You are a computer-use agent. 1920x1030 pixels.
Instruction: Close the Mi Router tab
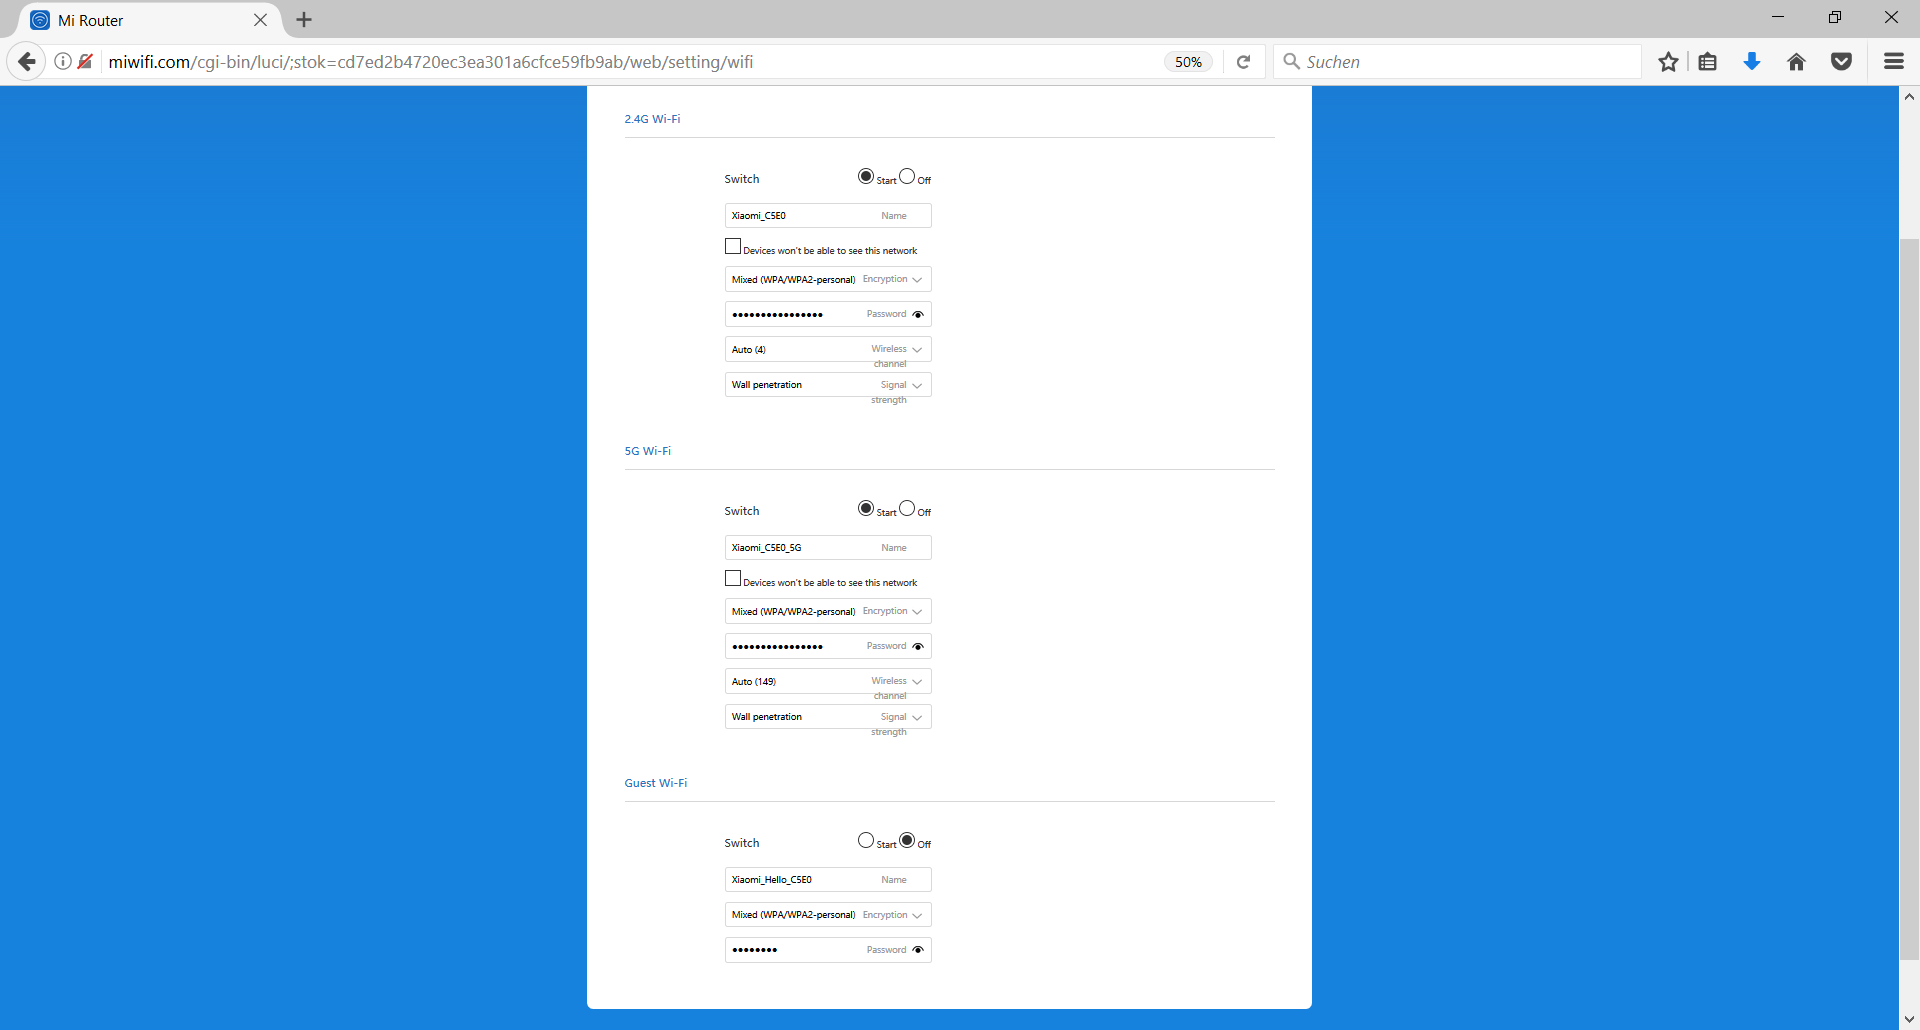[260, 20]
